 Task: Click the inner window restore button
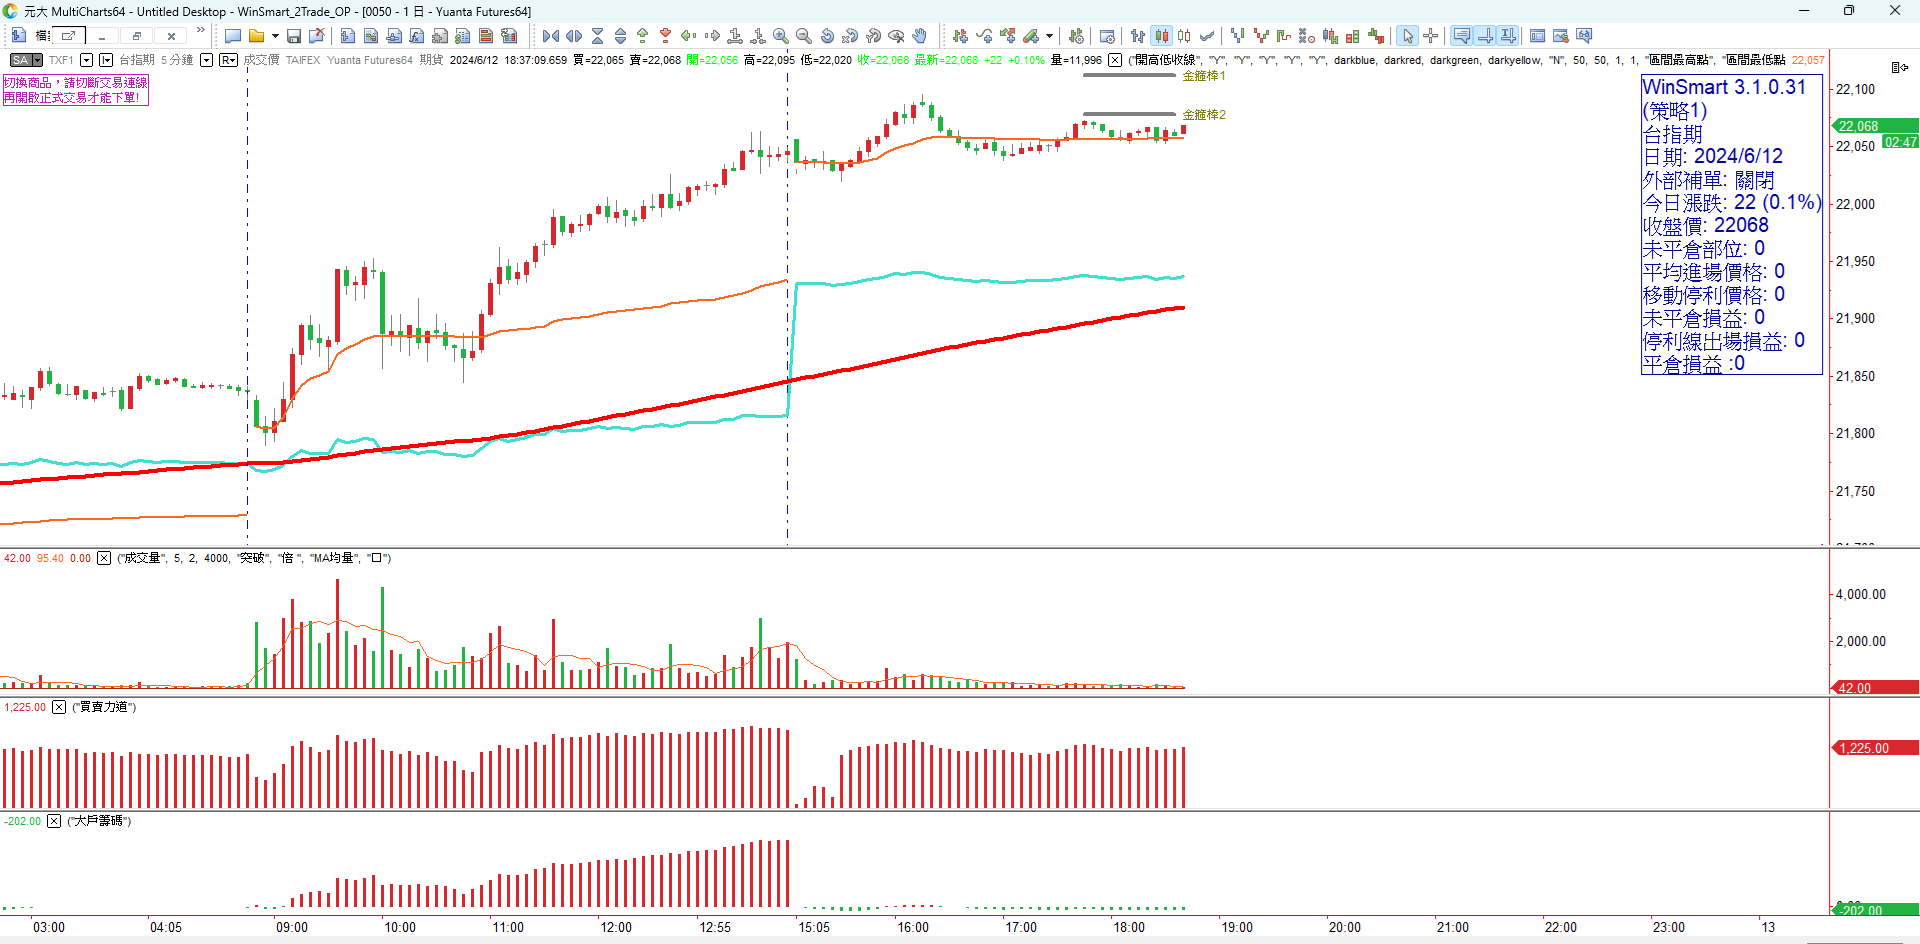point(137,36)
